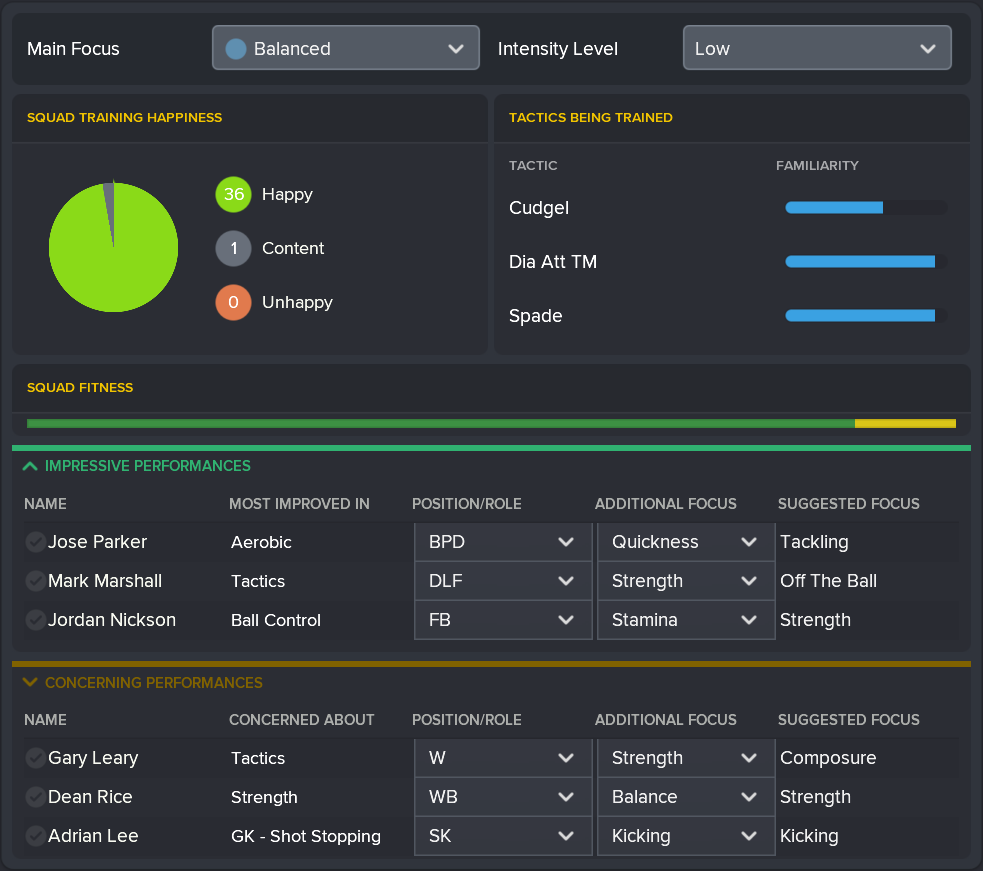Select player name Jordan Nickson
The height and width of the screenshot is (871, 983).
click(x=112, y=620)
